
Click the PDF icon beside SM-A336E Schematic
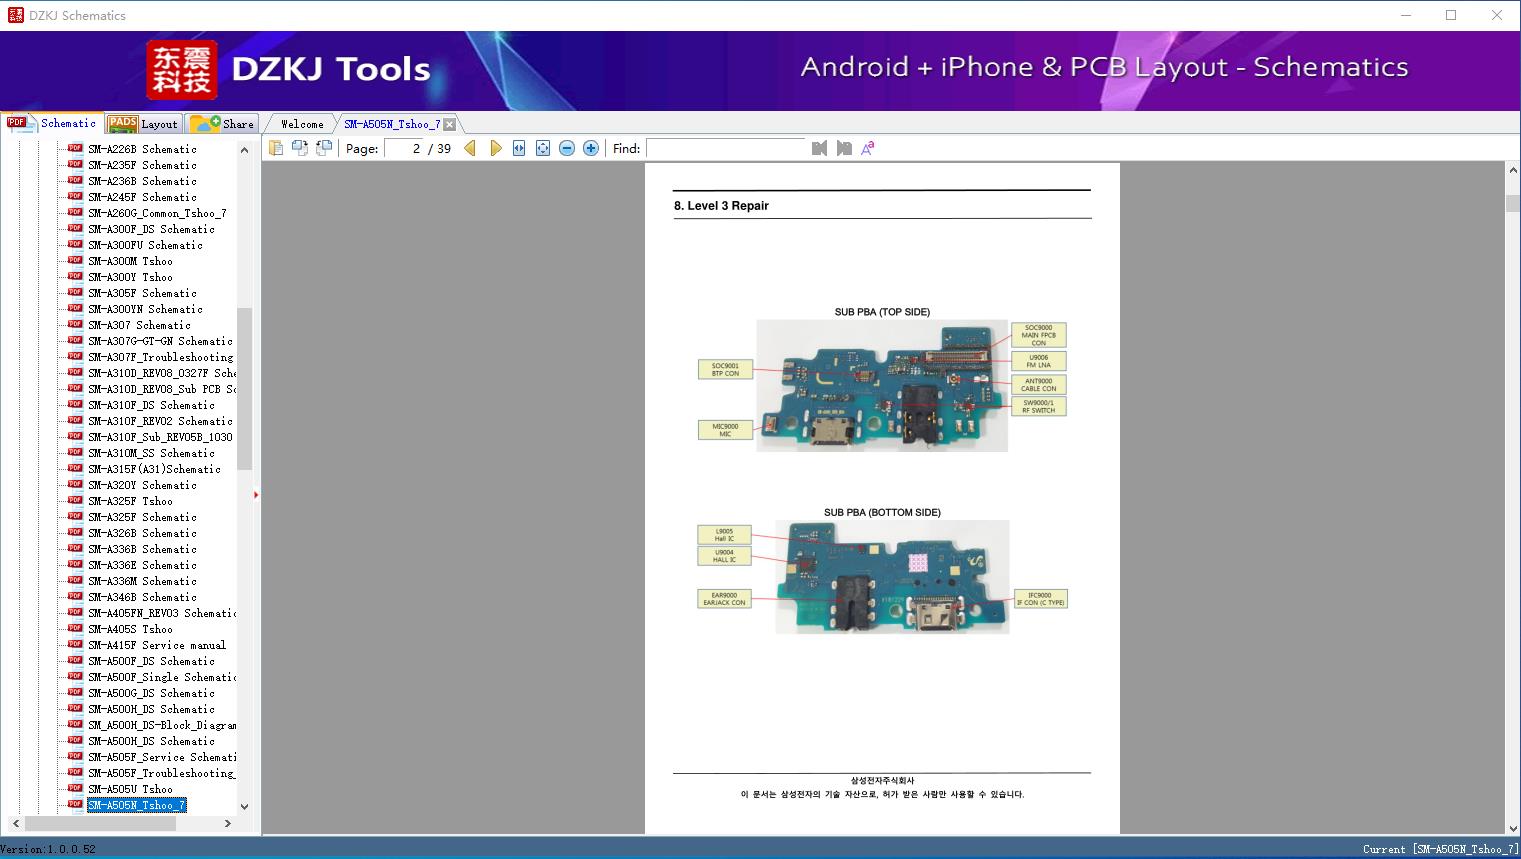75,565
